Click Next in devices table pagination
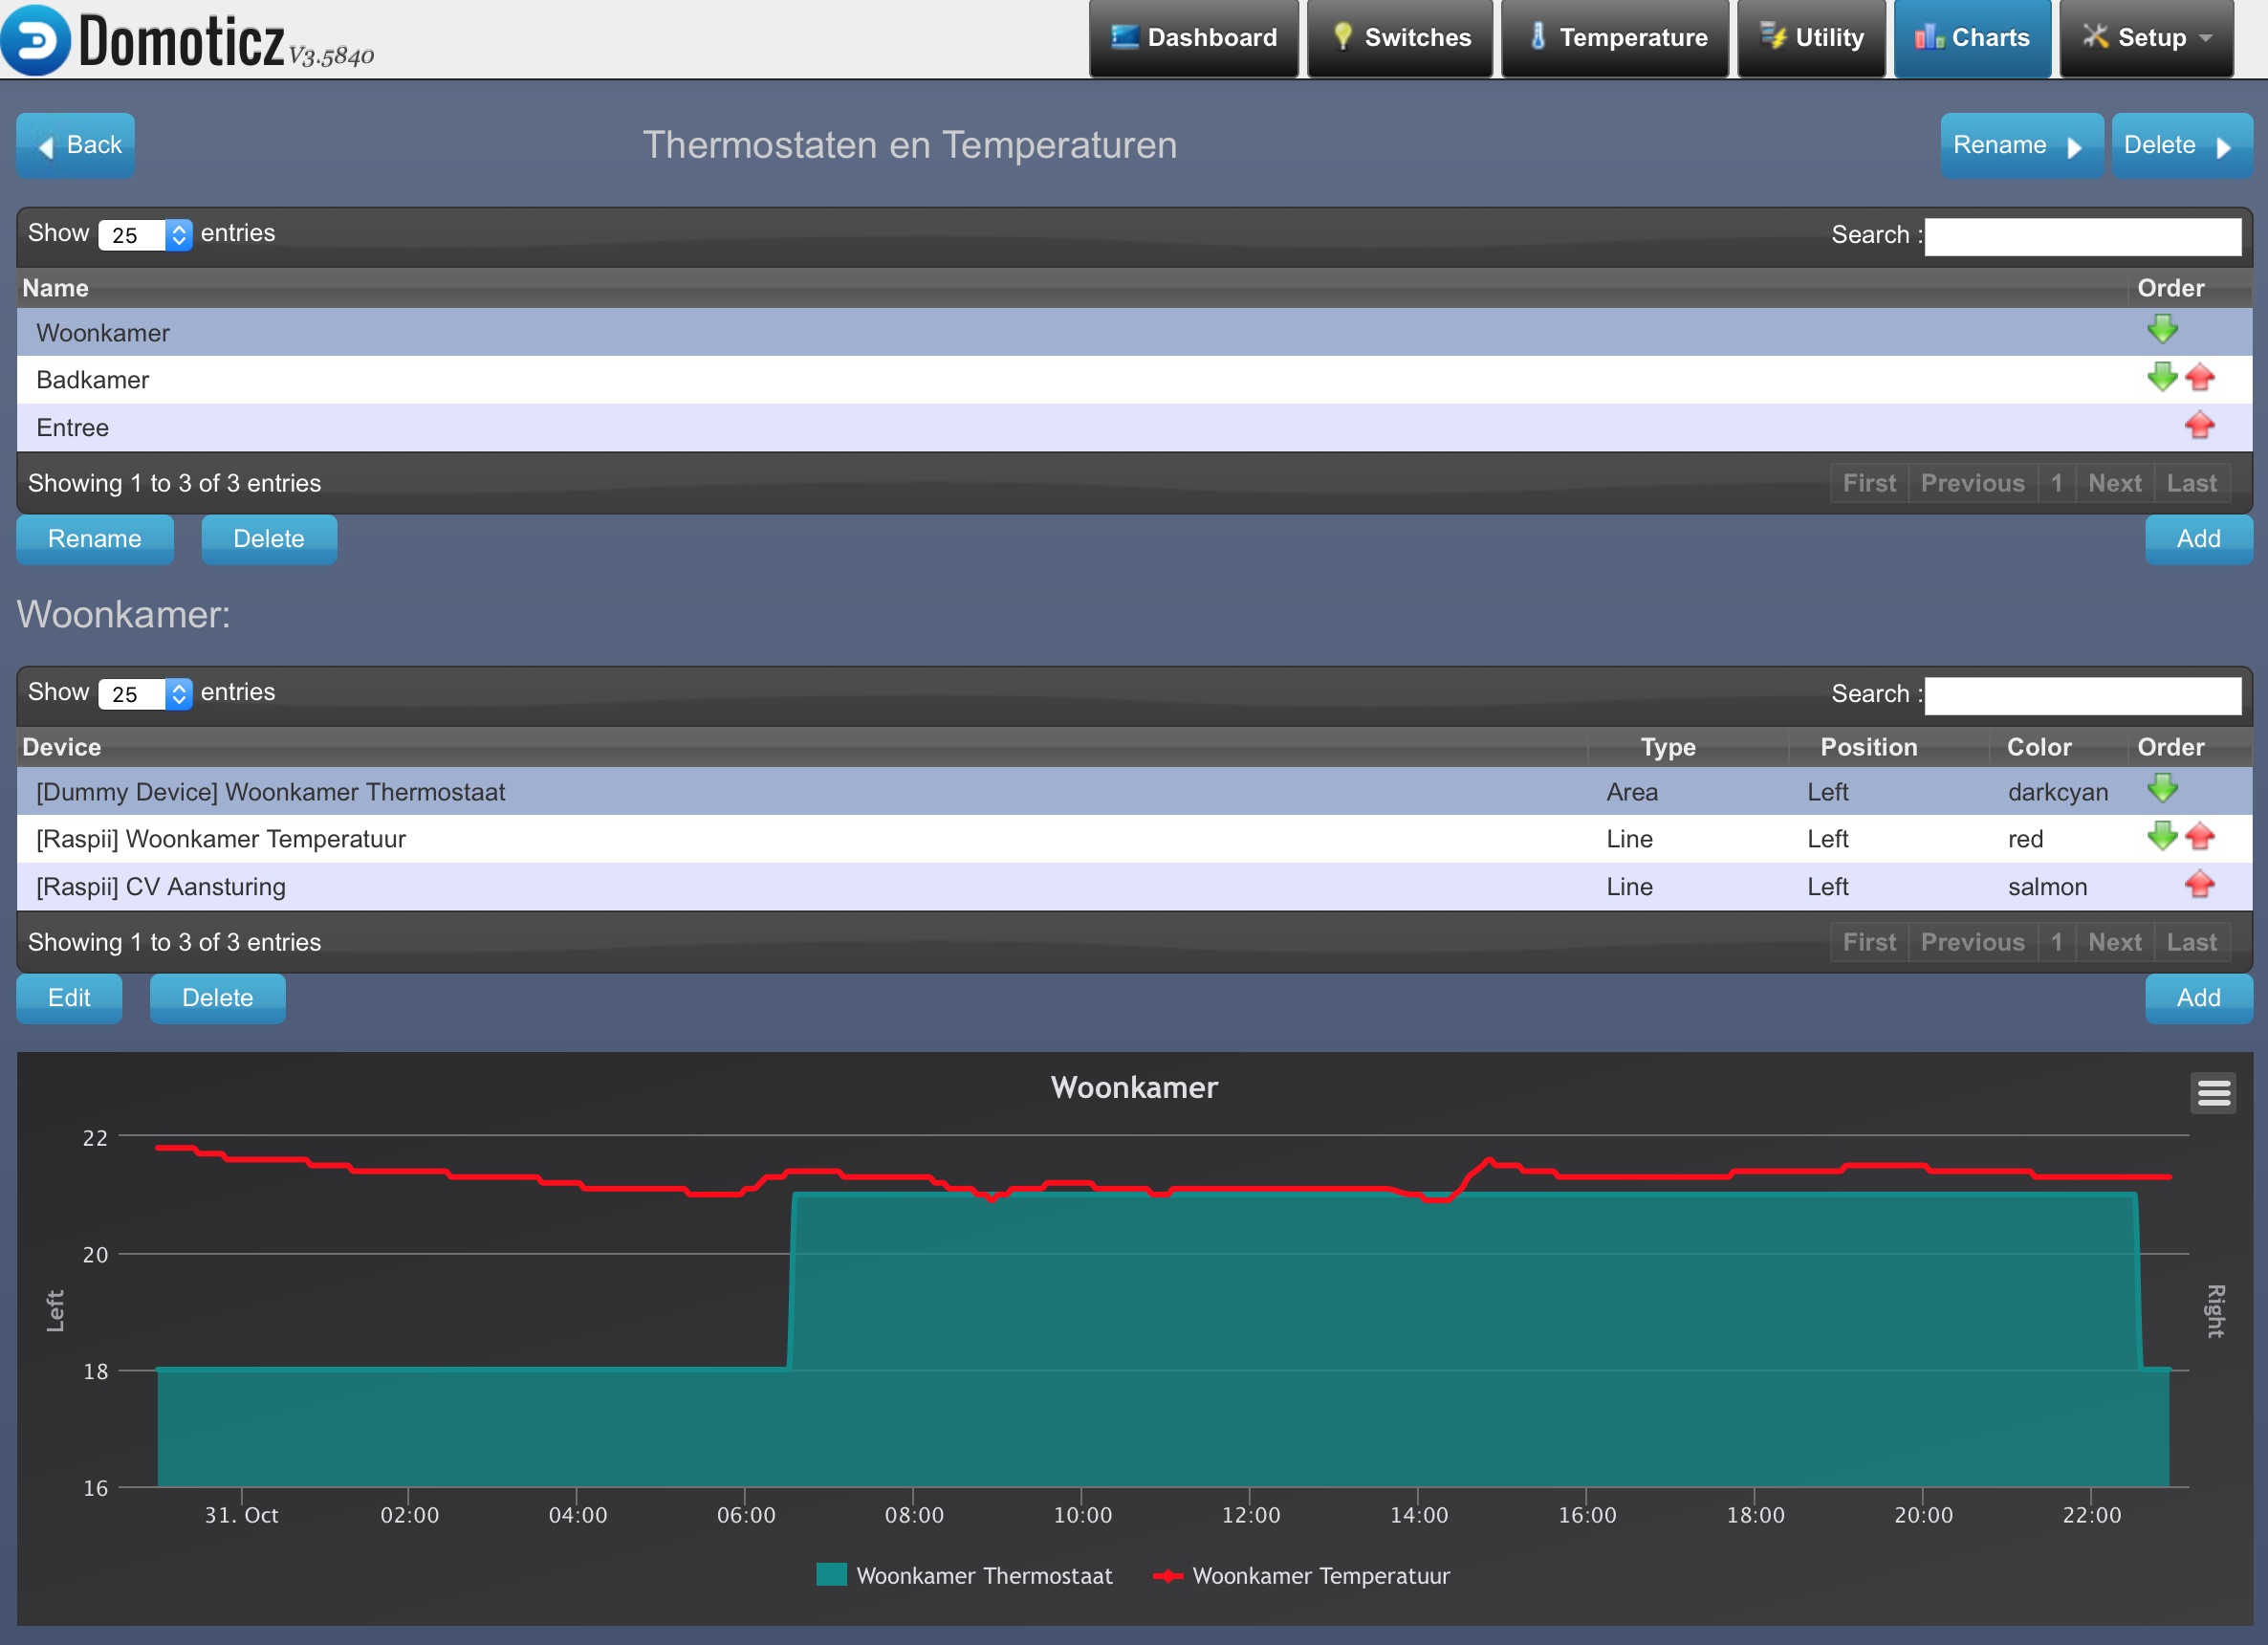The height and width of the screenshot is (1645, 2268). 2114,942
